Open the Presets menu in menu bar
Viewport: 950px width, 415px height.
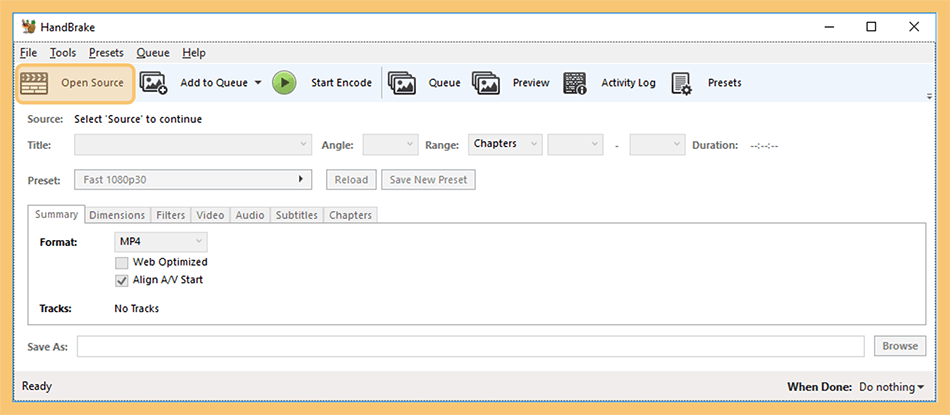pos(106,53)
